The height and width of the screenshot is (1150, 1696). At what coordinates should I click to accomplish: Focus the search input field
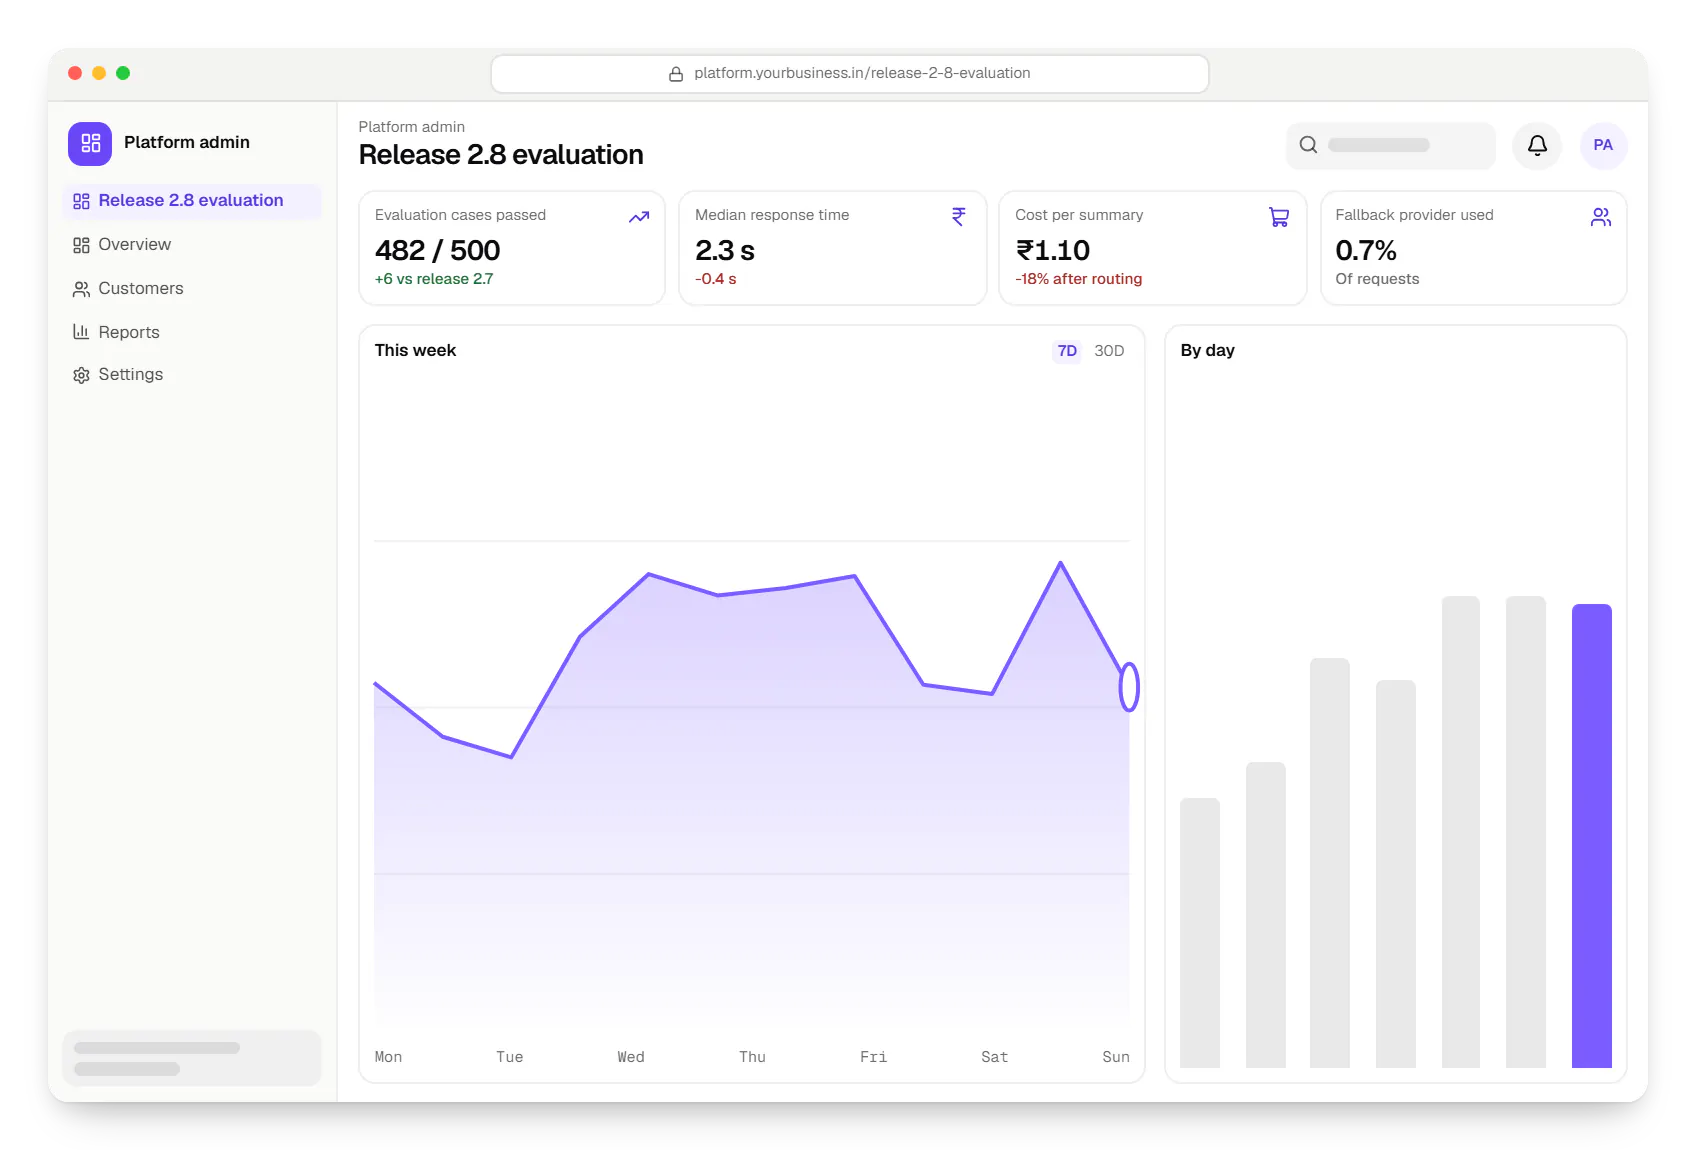pos(1391,146)
